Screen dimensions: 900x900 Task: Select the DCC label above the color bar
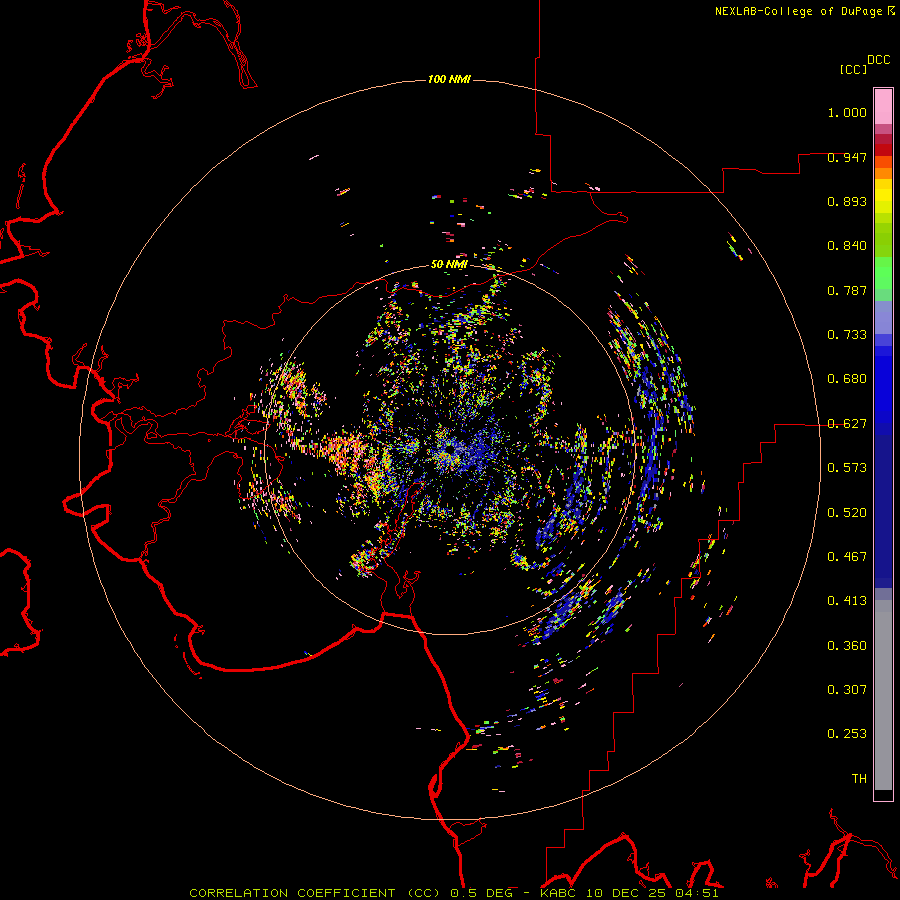[878, 60]
